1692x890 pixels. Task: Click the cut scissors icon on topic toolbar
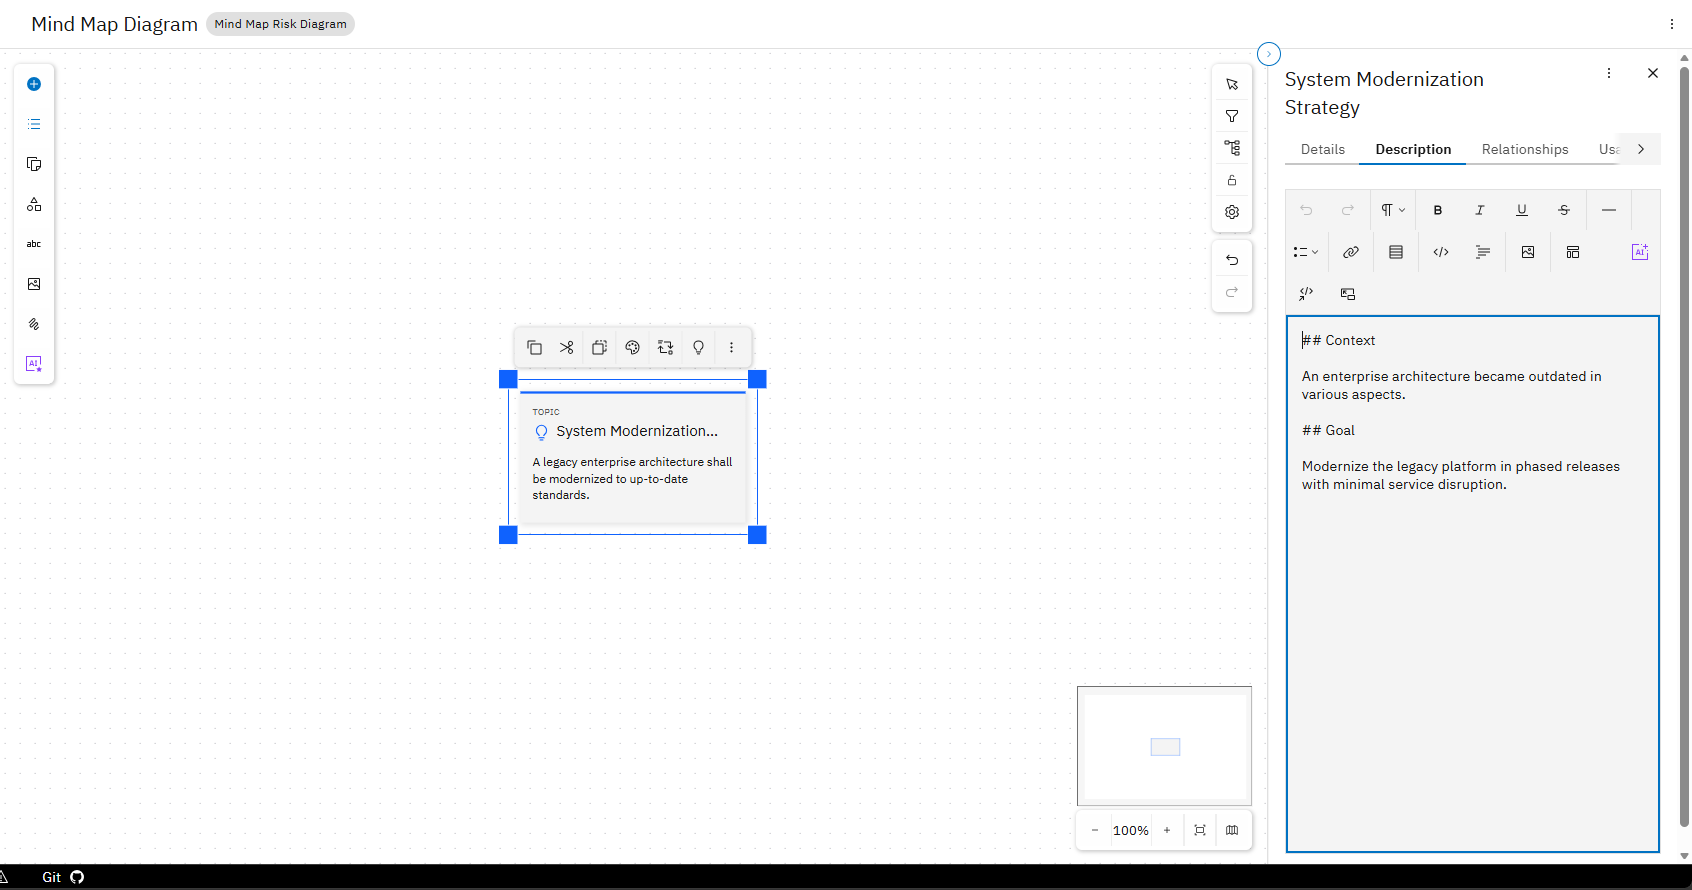(567, 347)
